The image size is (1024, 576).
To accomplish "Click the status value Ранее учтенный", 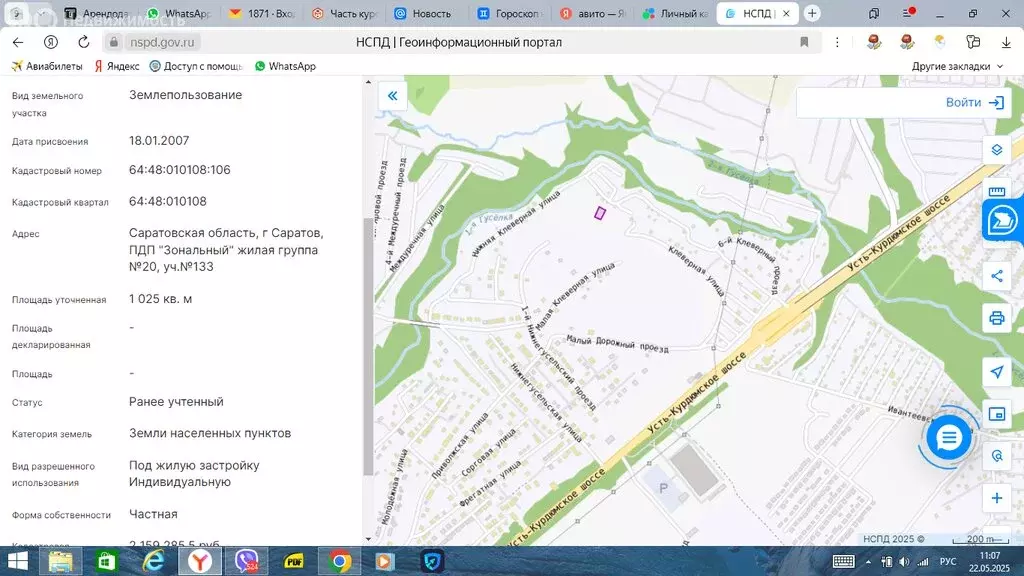I will click(176, 402).
